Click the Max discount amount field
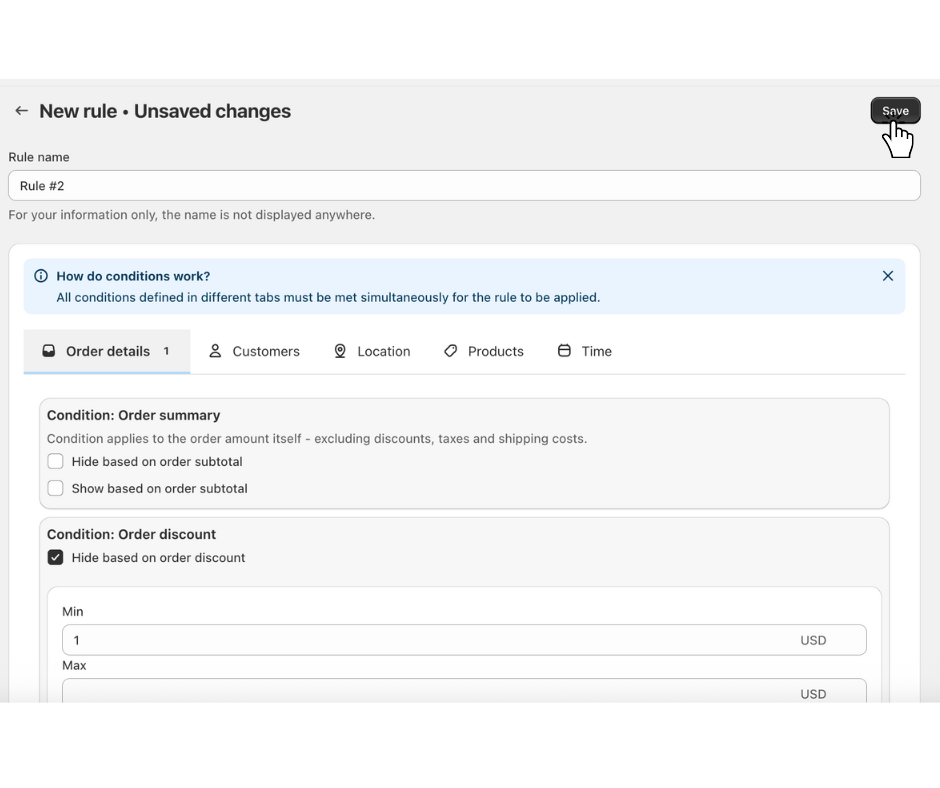940x788 pixels. 430,692
